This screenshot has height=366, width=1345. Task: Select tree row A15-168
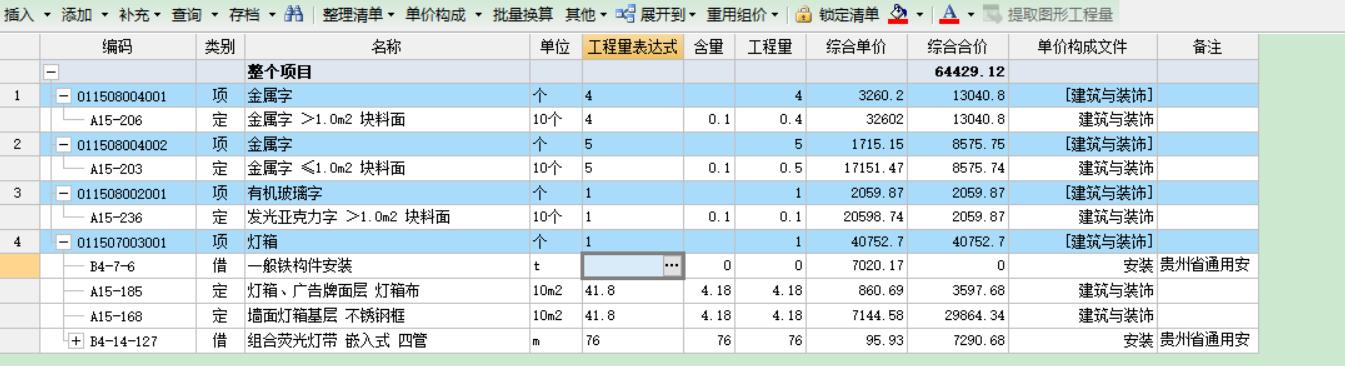(117, 315)
